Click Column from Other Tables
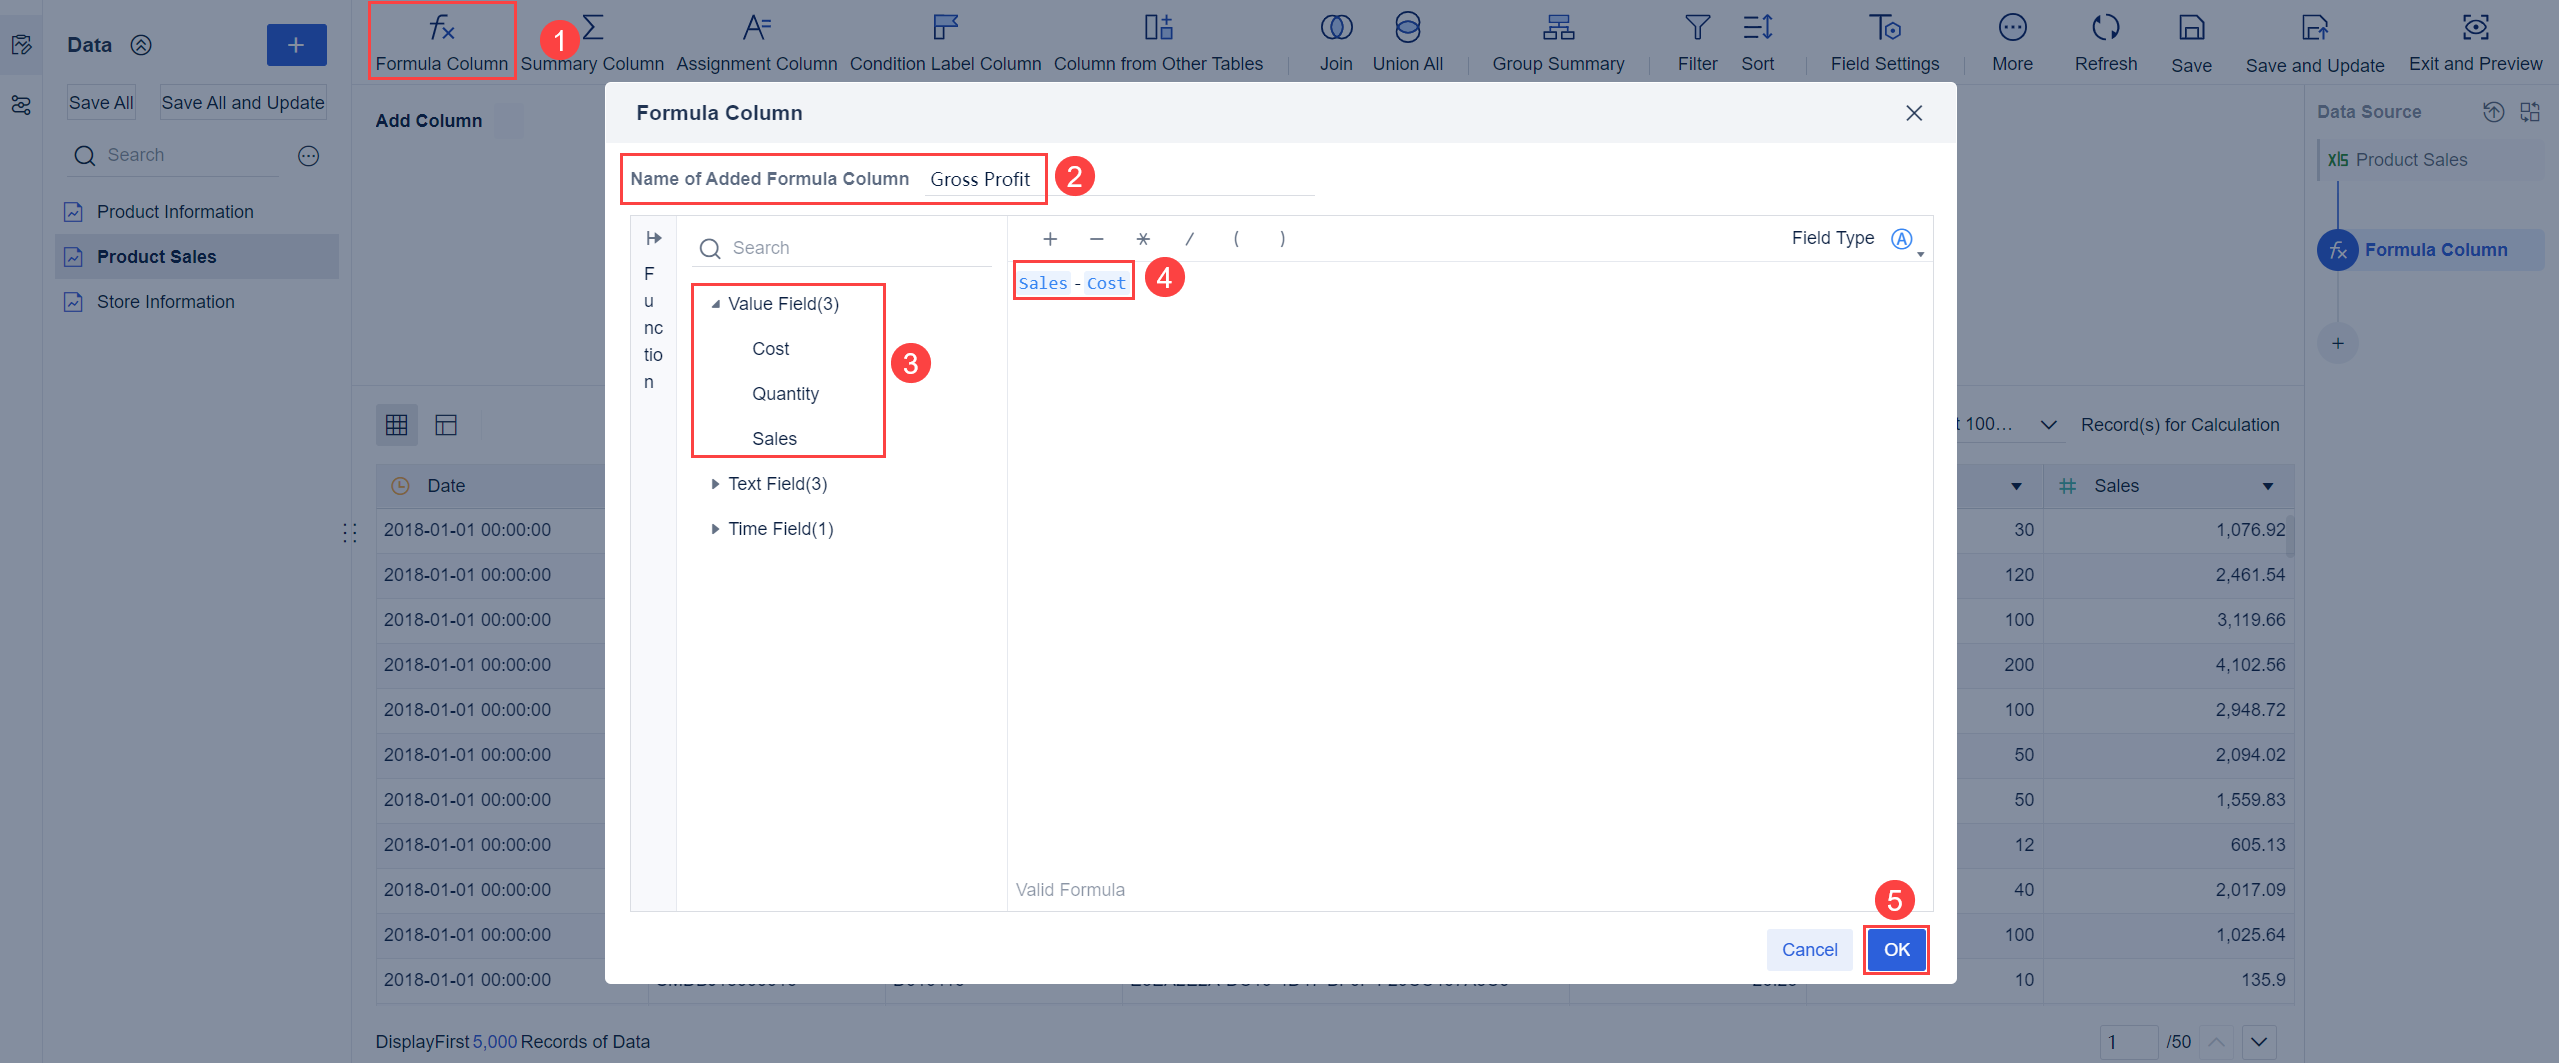2559x1063 pixels. [x=1158, y=42]
